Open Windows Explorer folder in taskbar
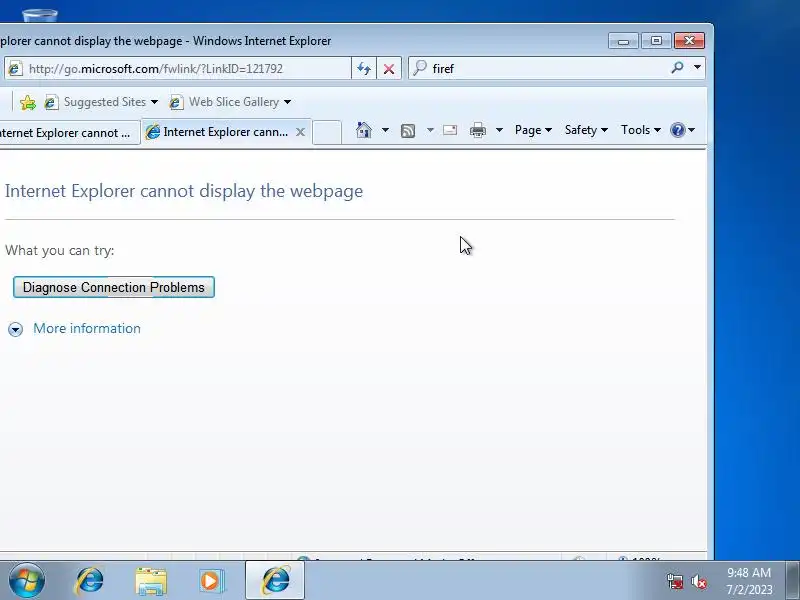 (x=151, y=581)
